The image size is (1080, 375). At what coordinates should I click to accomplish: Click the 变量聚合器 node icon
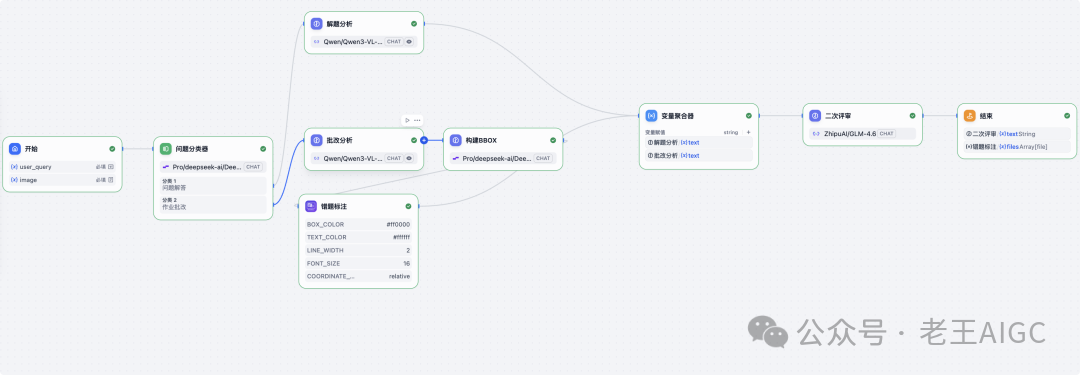(651, 116)
